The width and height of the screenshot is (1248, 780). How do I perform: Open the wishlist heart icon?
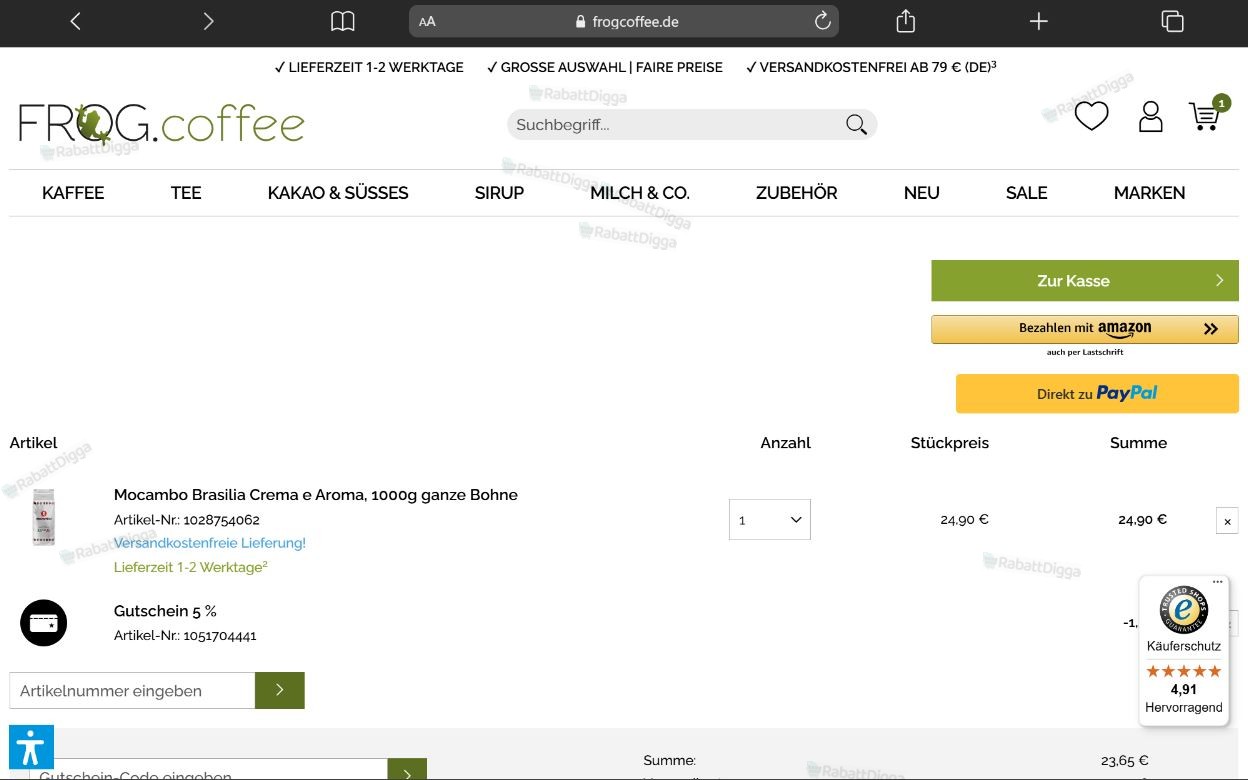point(1091,116)
